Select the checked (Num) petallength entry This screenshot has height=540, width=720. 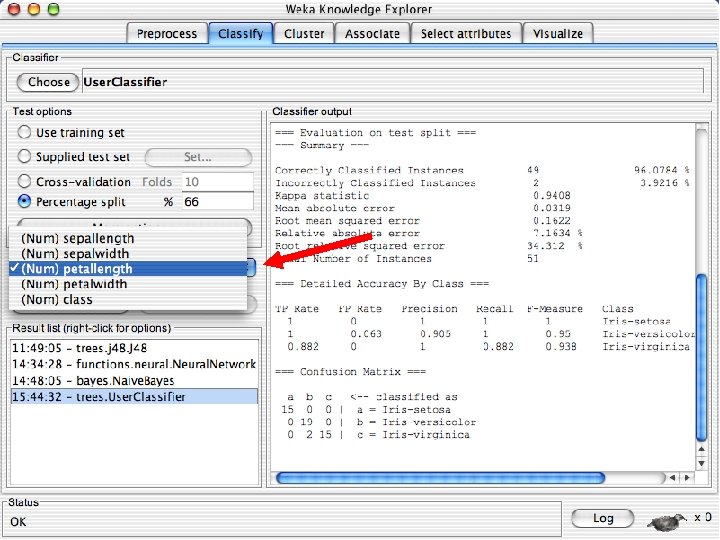(x=128, y=269)
